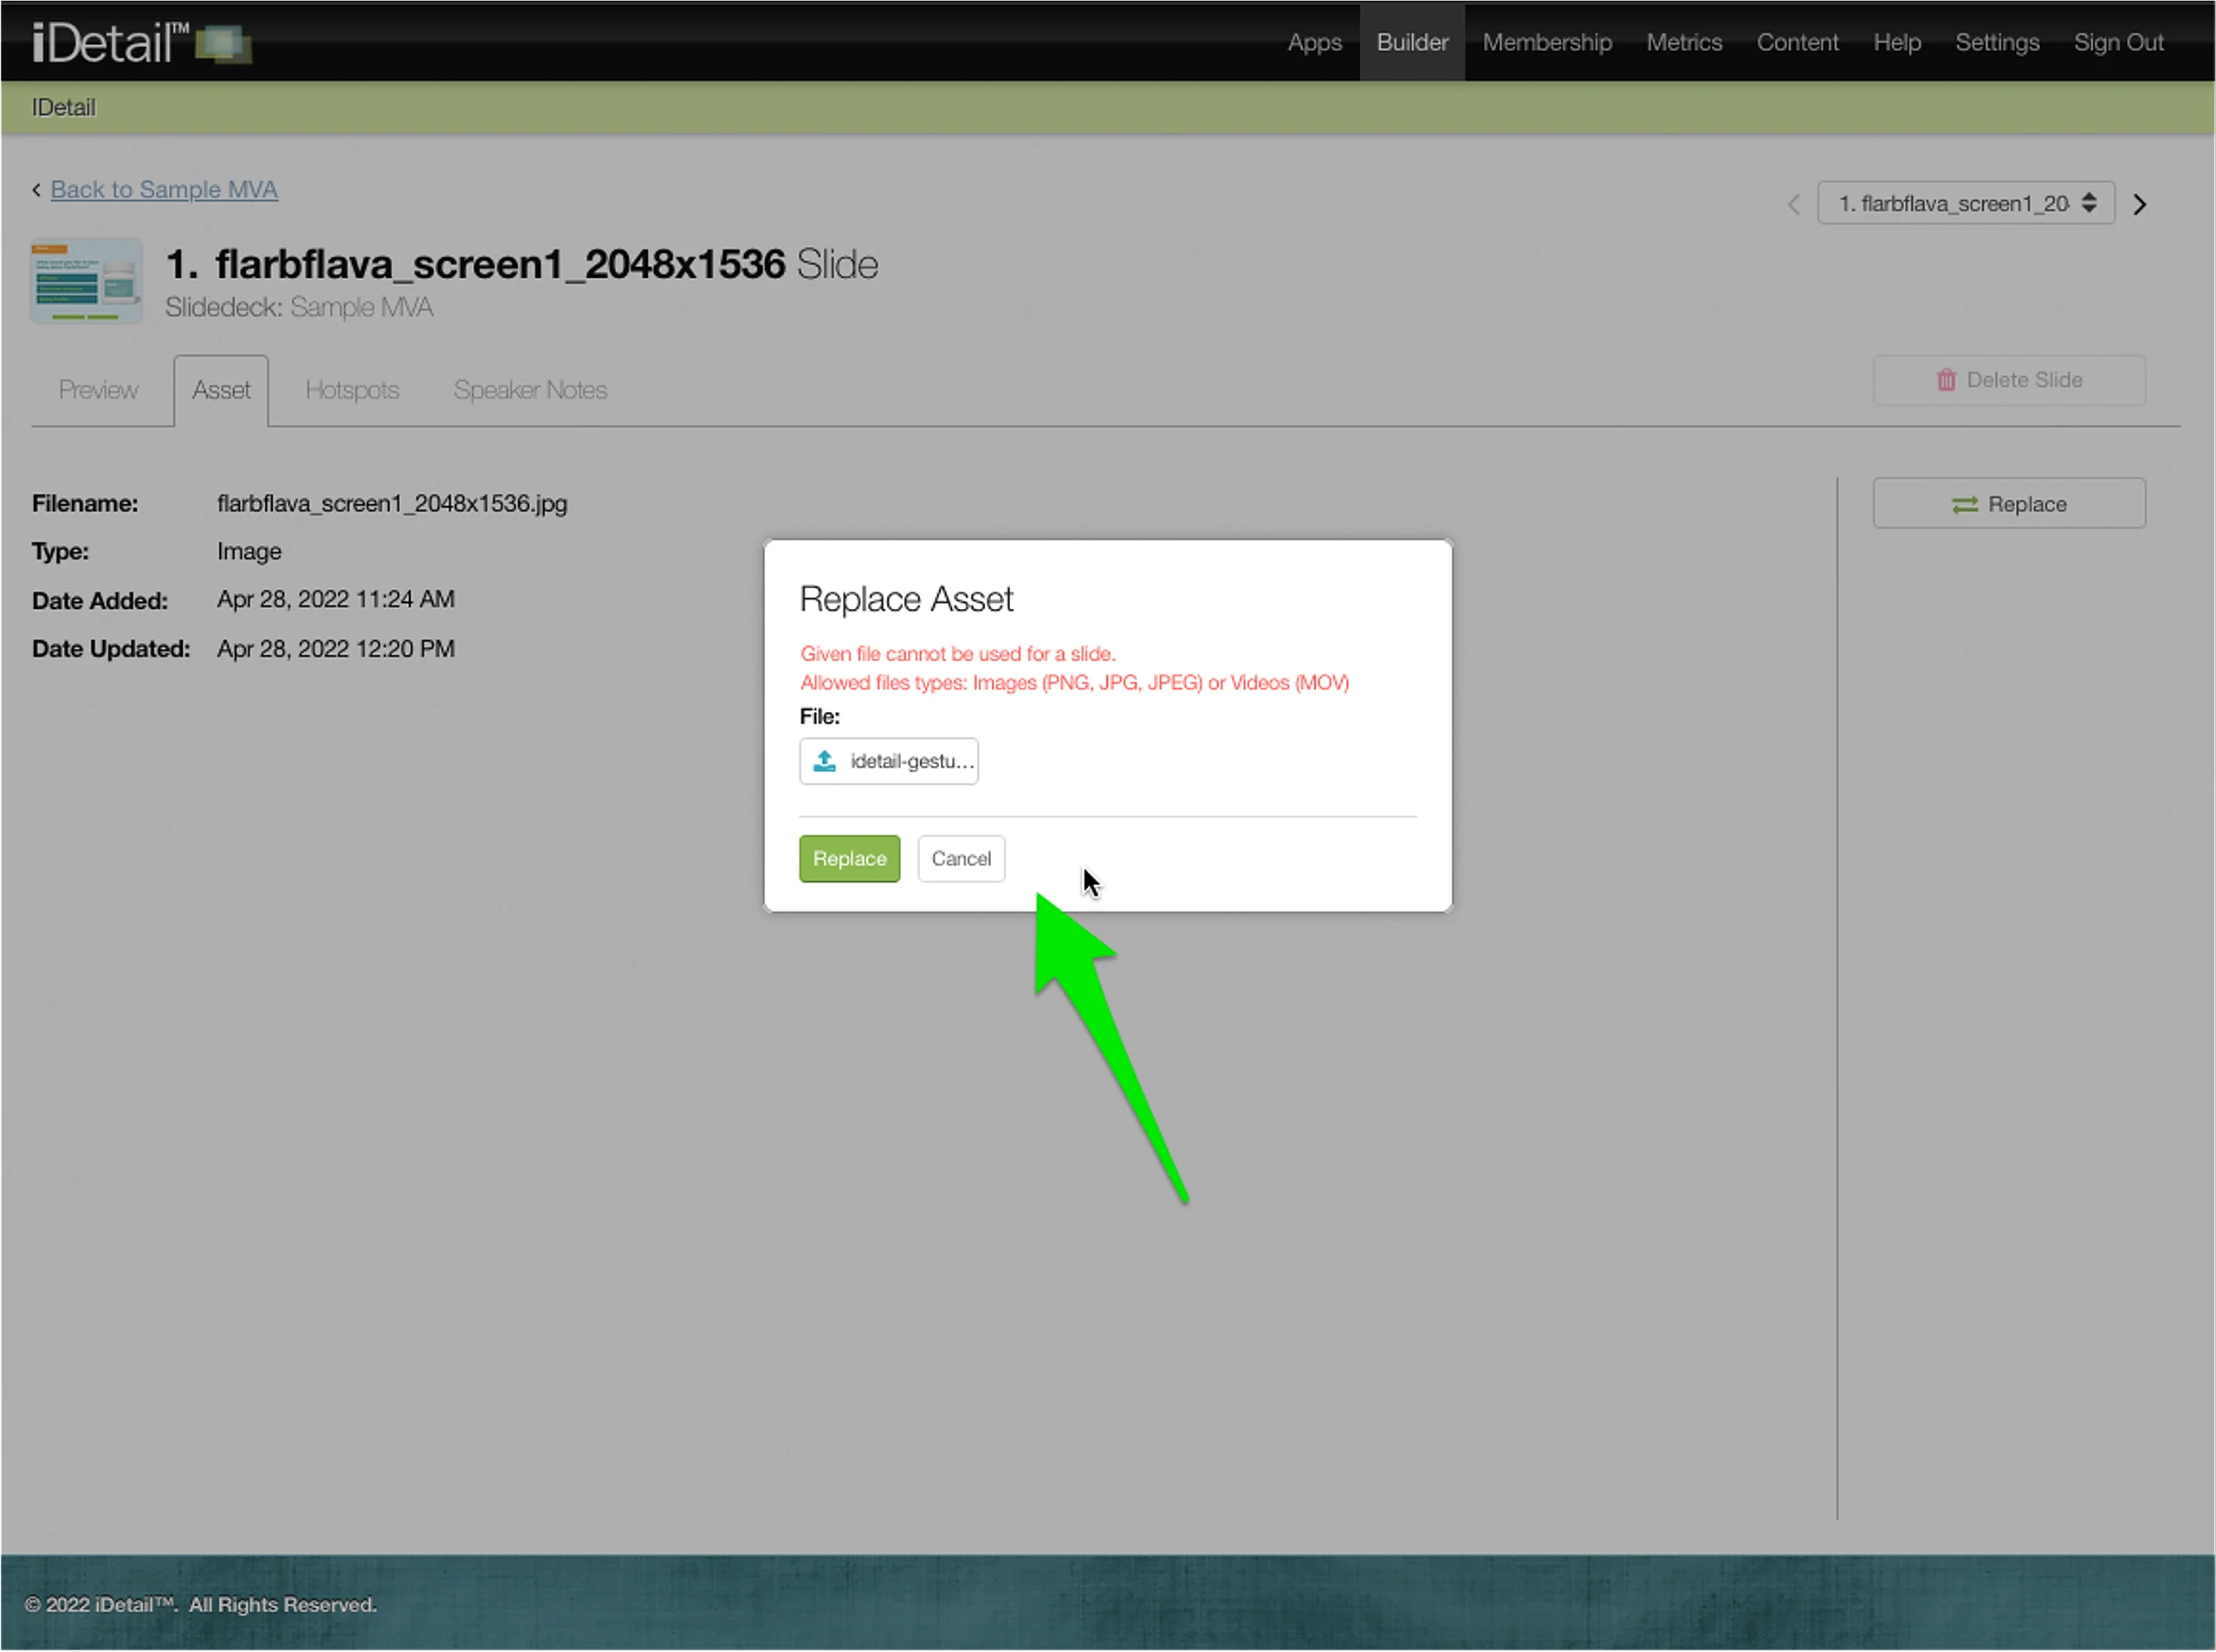Image resolution: width=2216 pixels, height=1652 pixels.
Task: Select the Asset tab
Action: [x=221, y=390]
